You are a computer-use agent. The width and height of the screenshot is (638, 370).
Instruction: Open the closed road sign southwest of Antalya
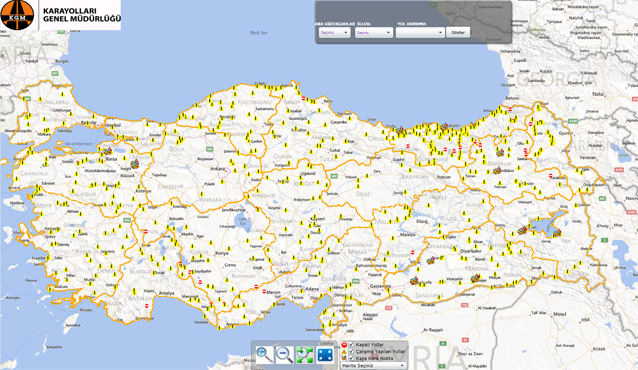[x=147, y=306]
